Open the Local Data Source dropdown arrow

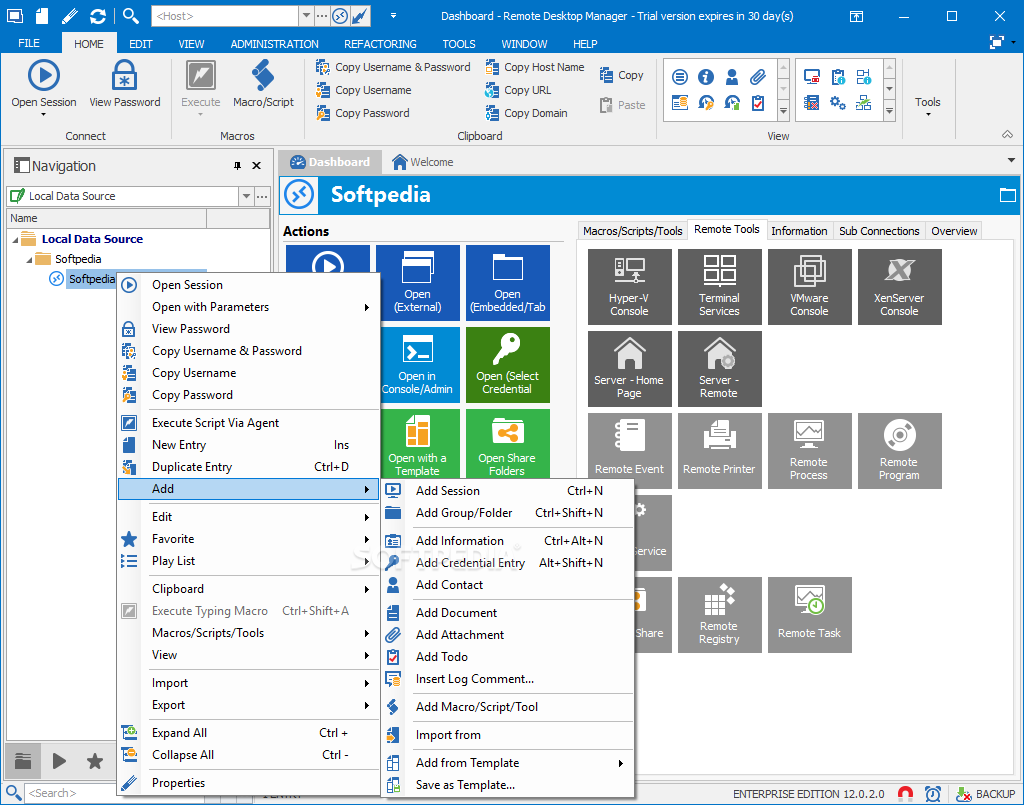246,196
